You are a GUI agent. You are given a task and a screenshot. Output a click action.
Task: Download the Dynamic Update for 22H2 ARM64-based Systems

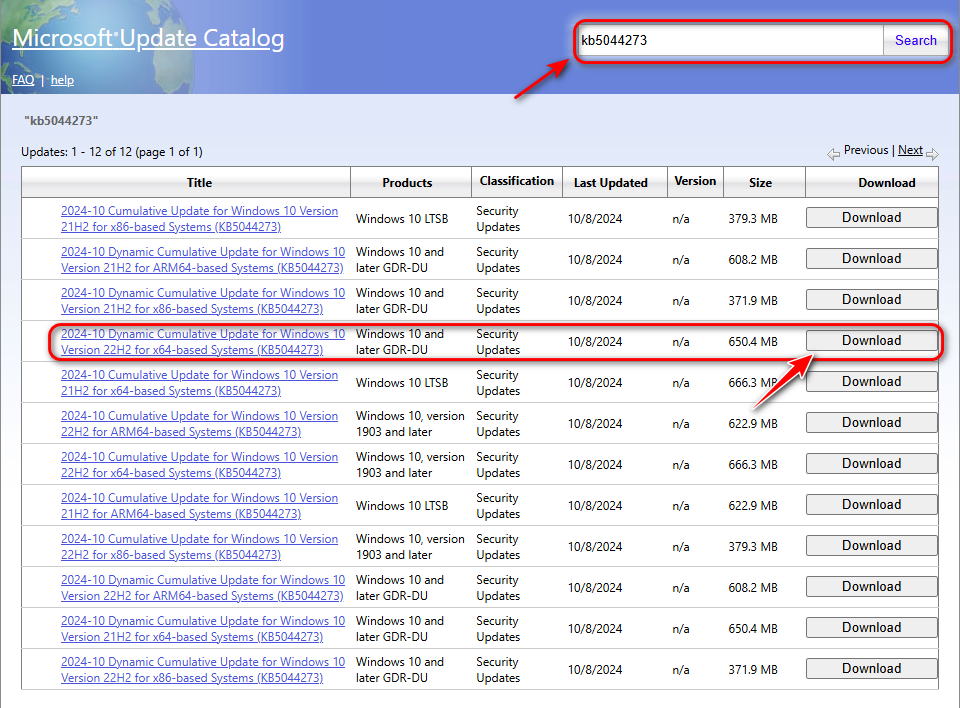871,587
